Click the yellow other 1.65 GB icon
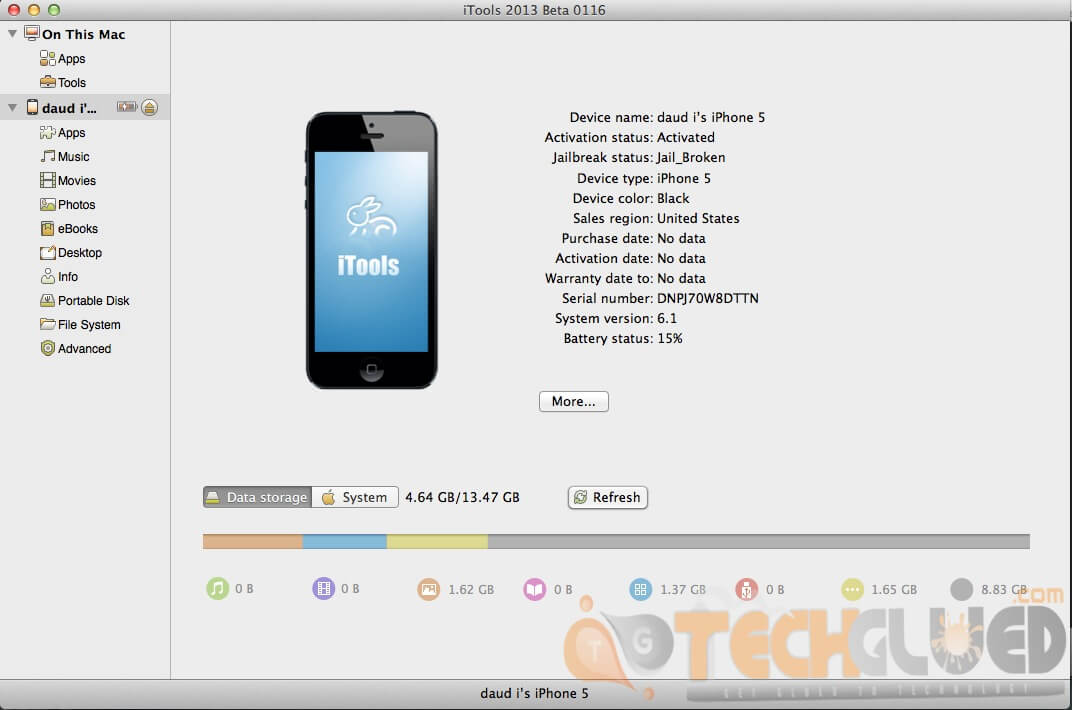 click(x=852, y=589)
